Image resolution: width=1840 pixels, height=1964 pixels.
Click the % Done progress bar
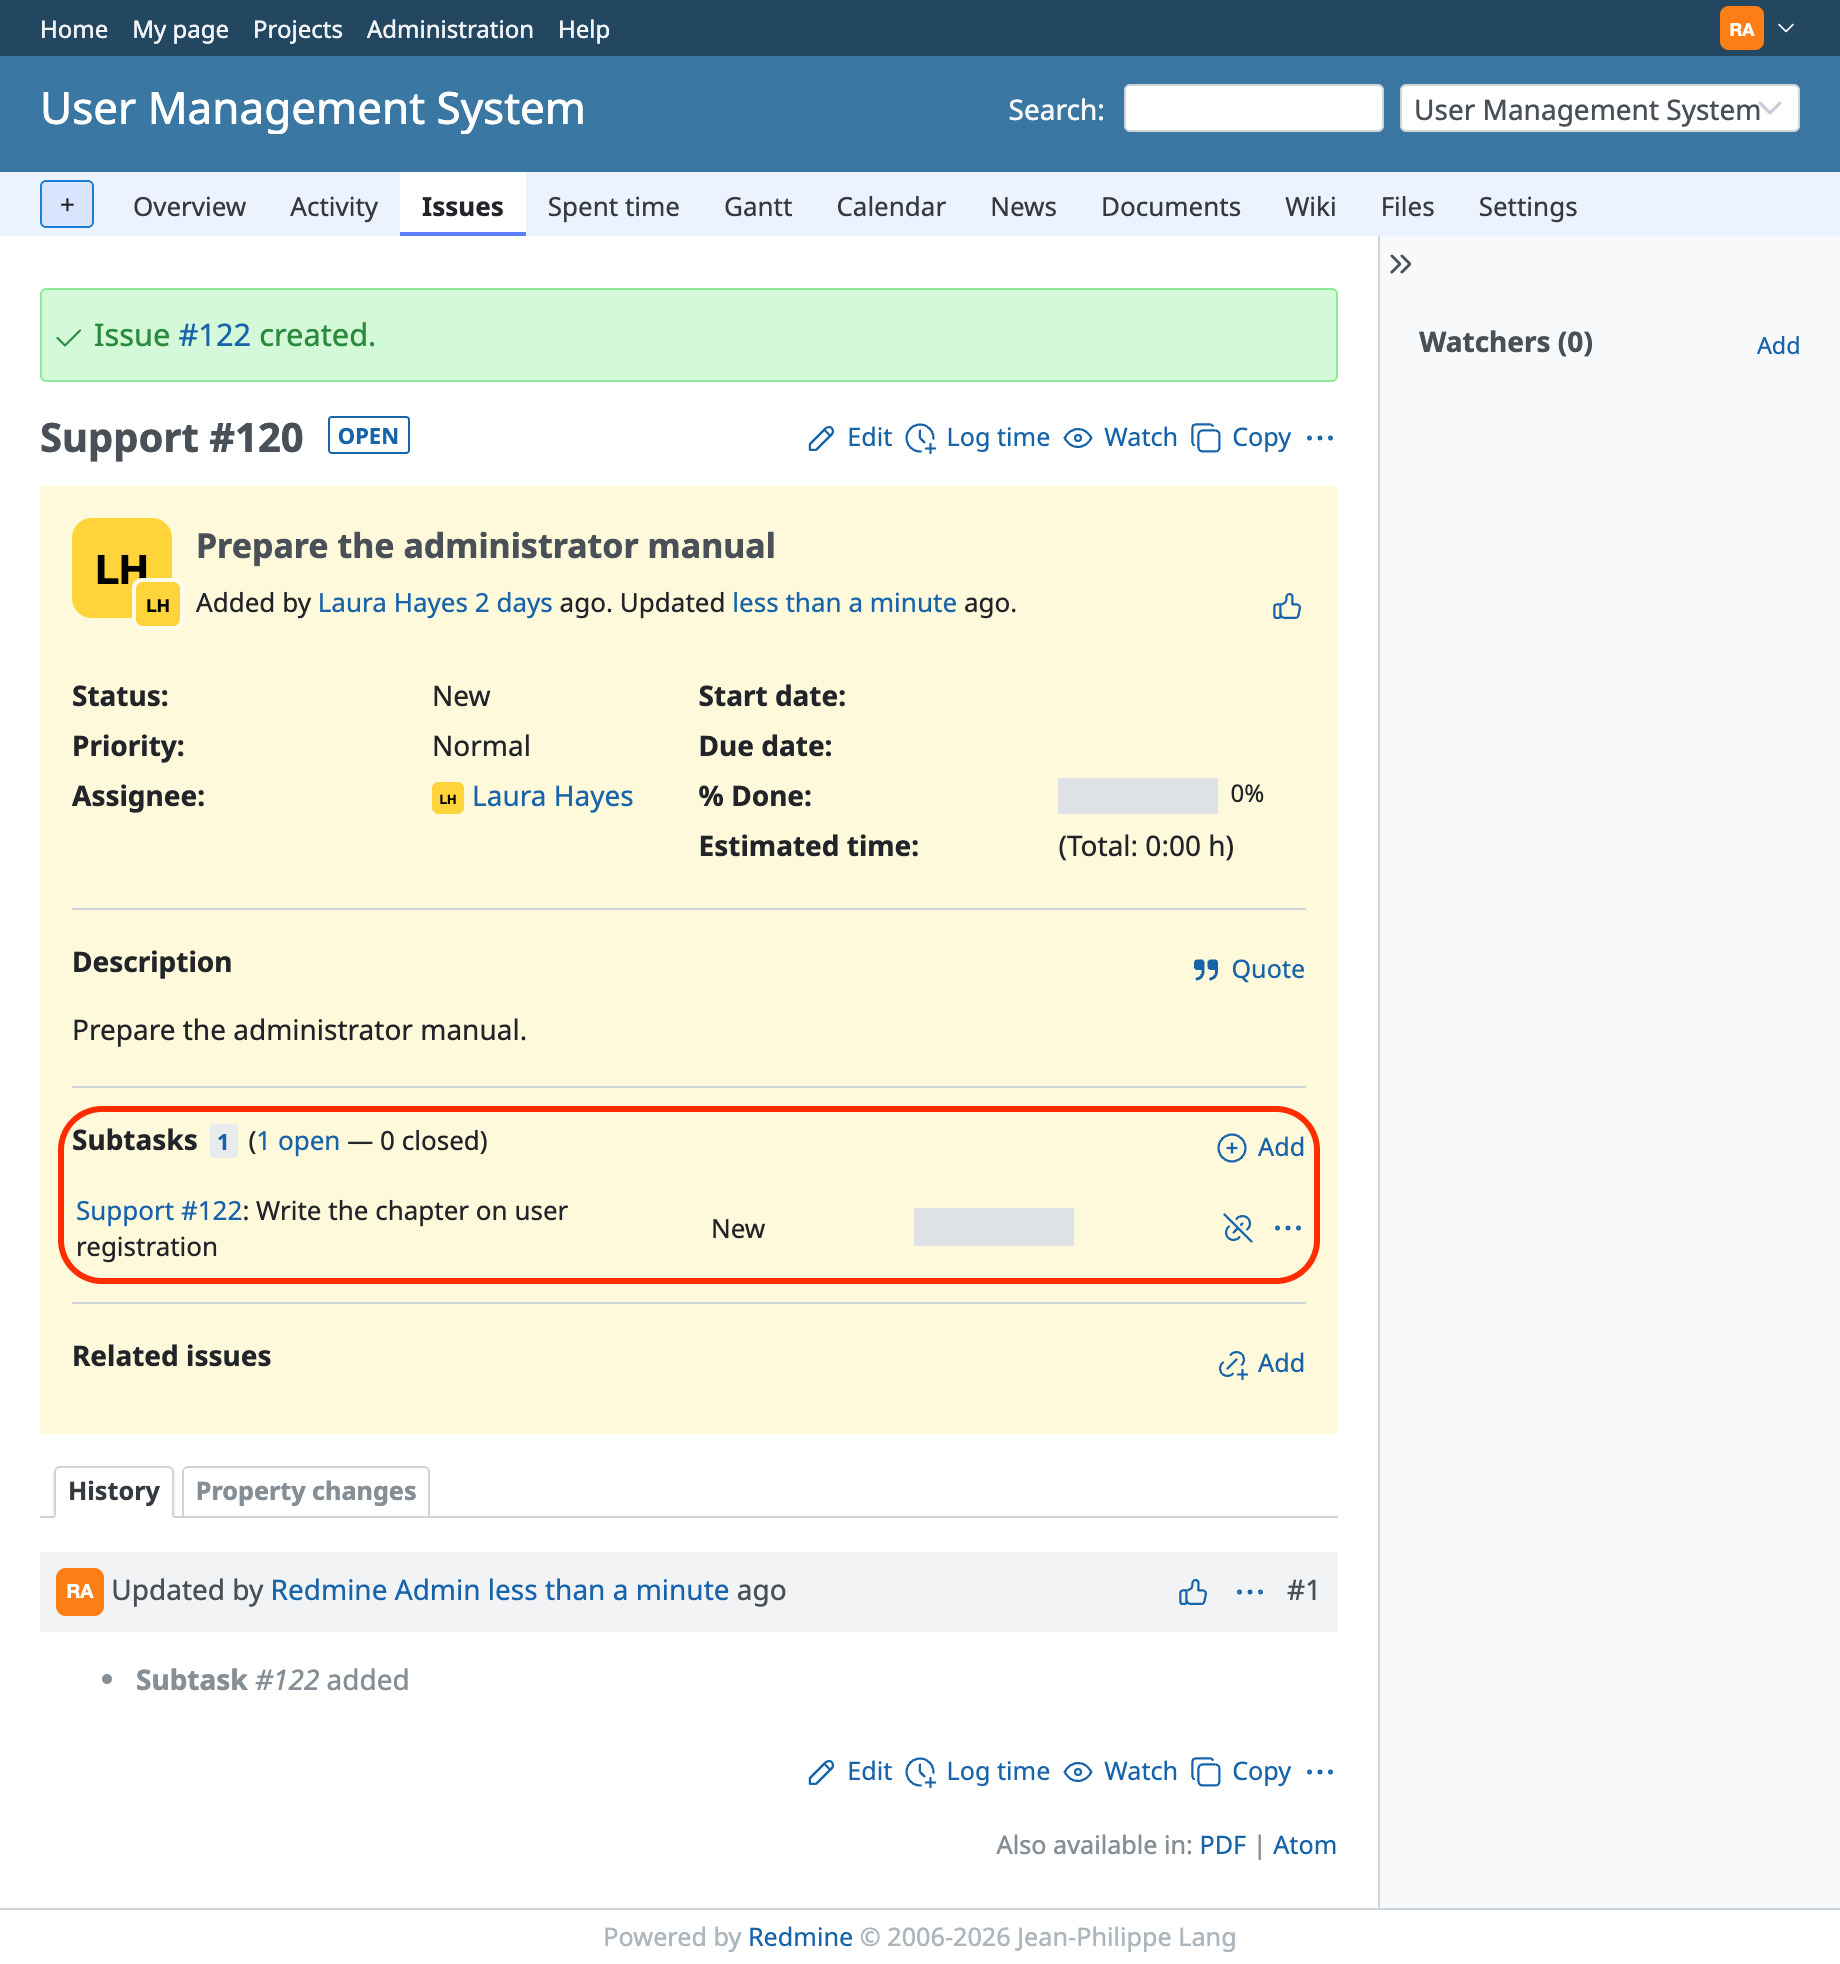pyautogui.click(x=1138, y=796)
